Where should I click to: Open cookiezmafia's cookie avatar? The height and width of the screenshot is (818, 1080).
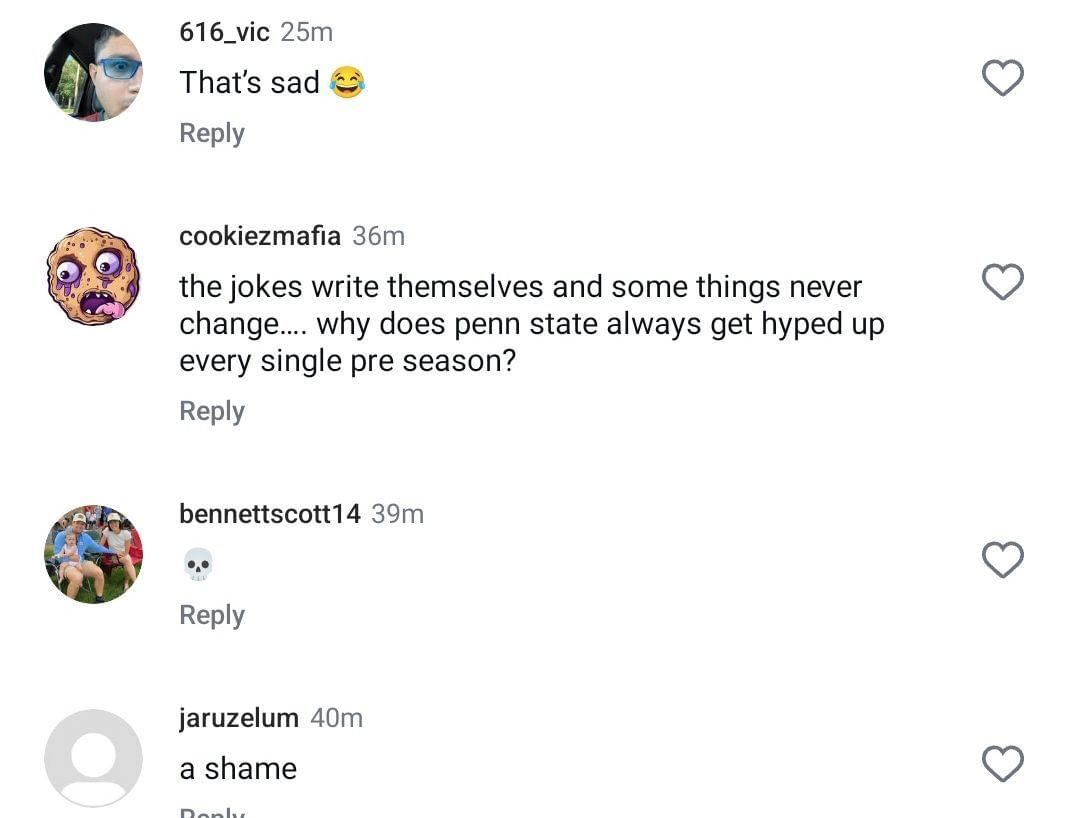tap(93, 276)
